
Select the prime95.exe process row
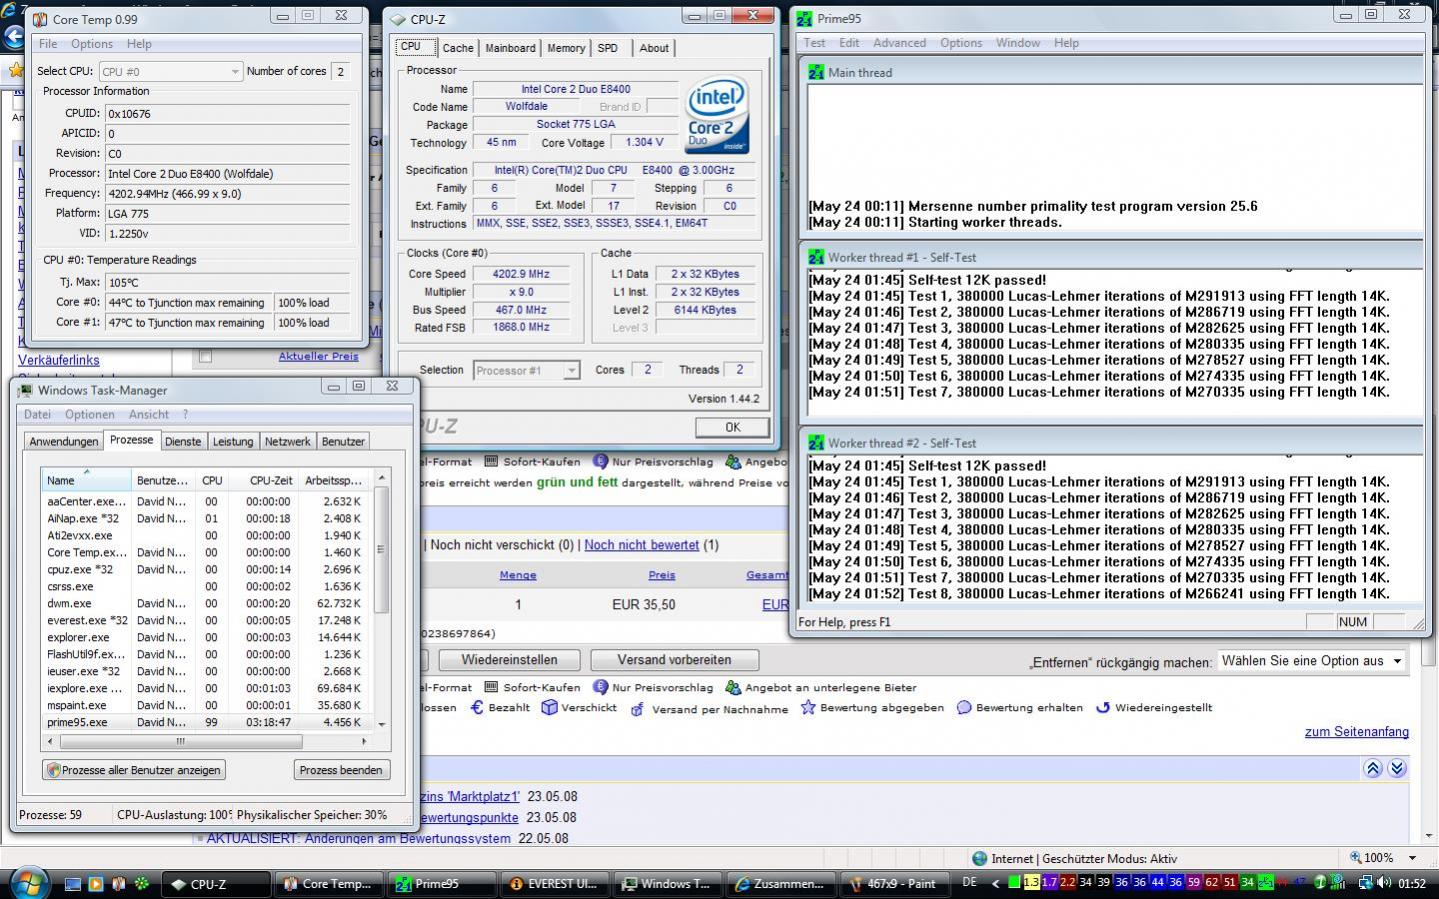click(207, 722)
